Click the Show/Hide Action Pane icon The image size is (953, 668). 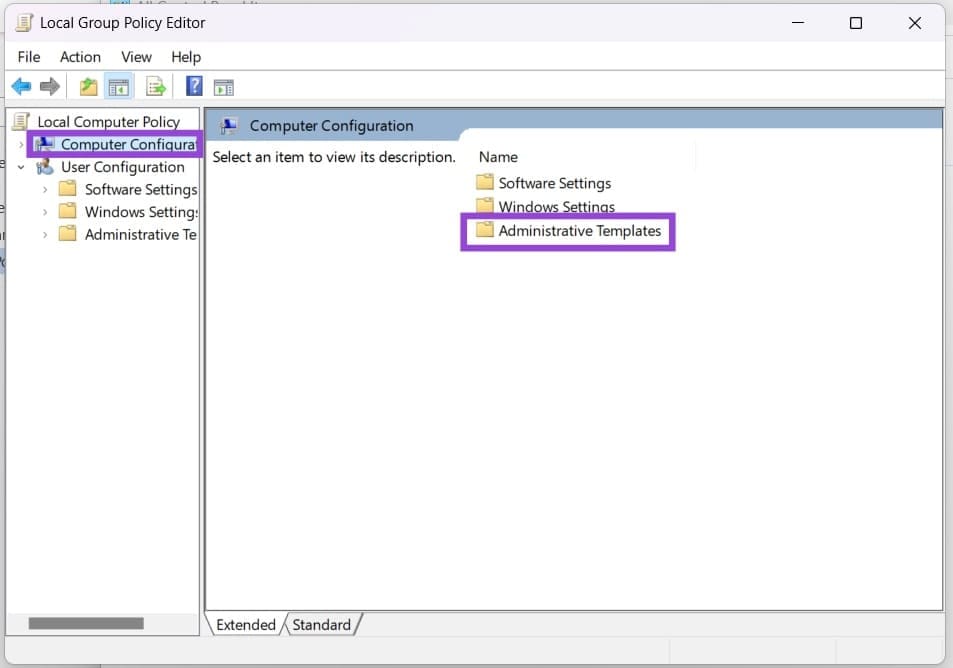224,86
